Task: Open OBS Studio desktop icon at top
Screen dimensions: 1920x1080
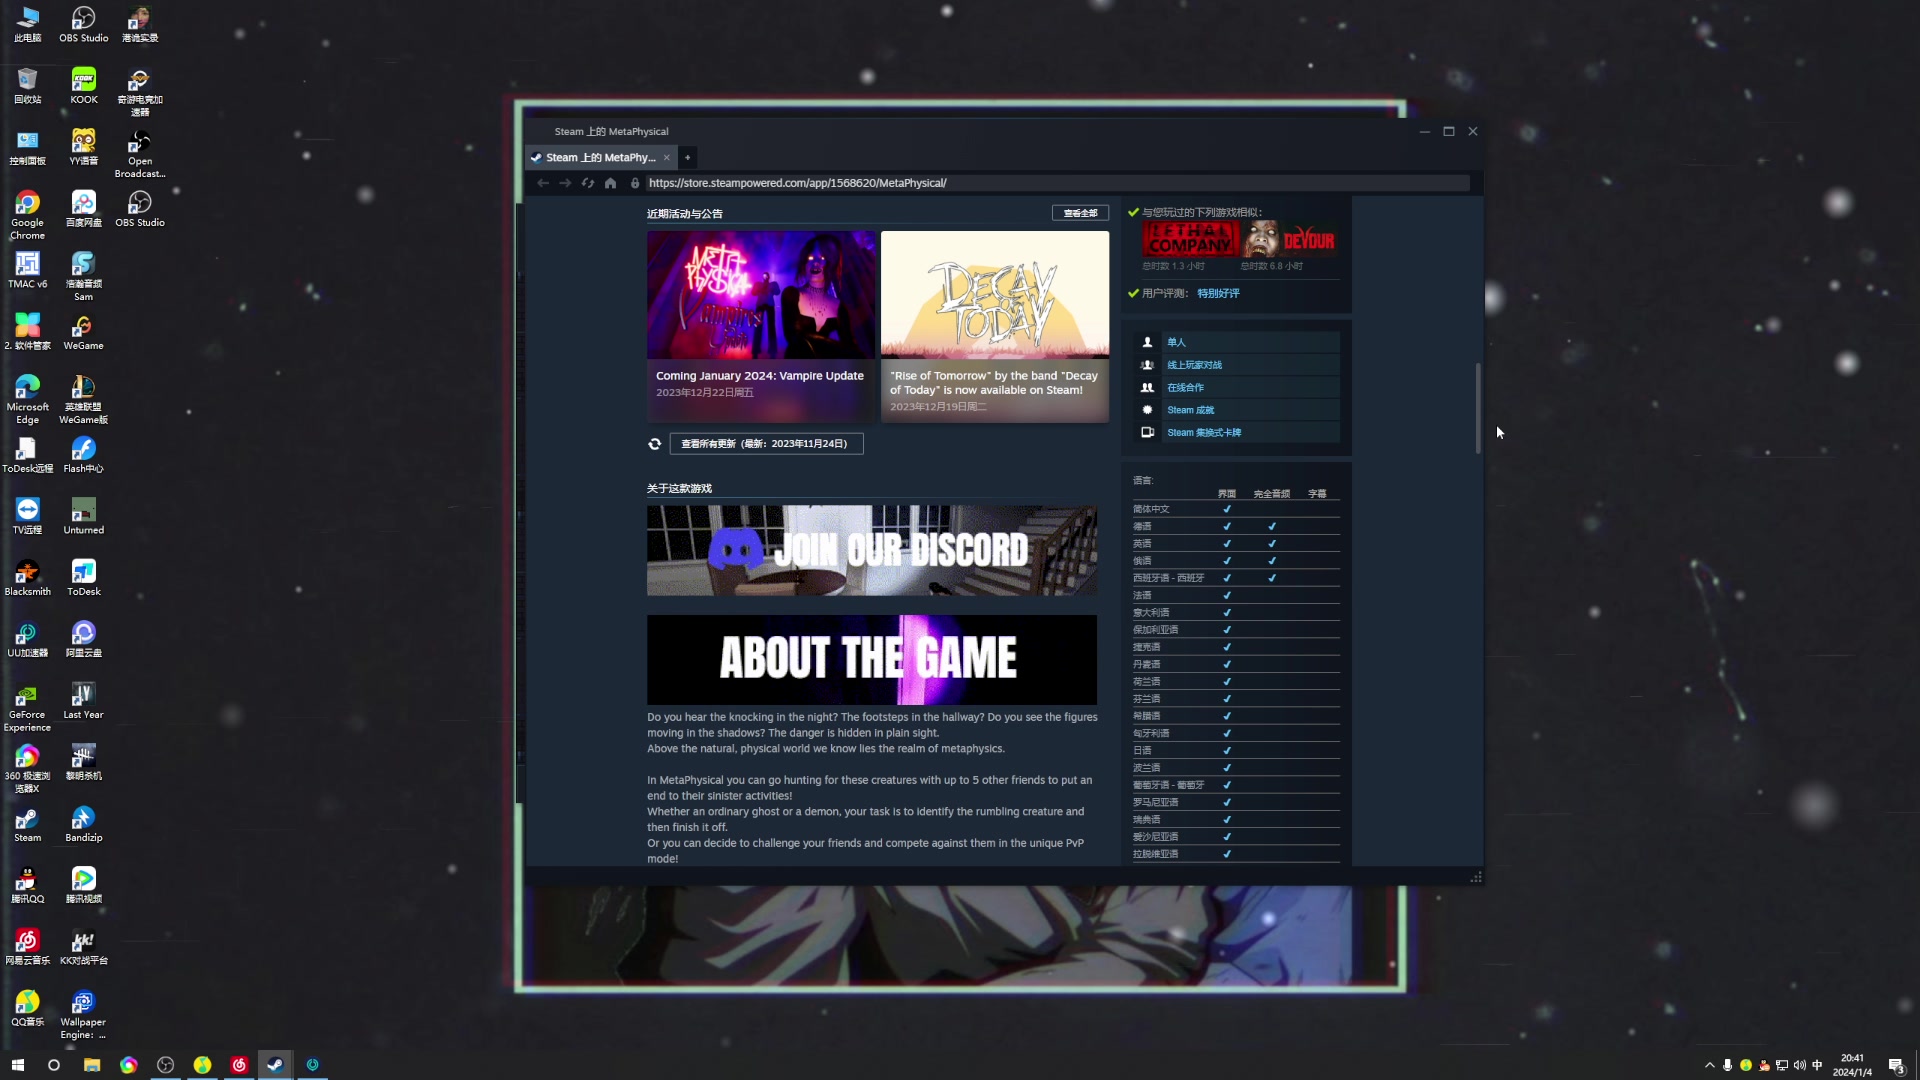Action: [84, 25]
